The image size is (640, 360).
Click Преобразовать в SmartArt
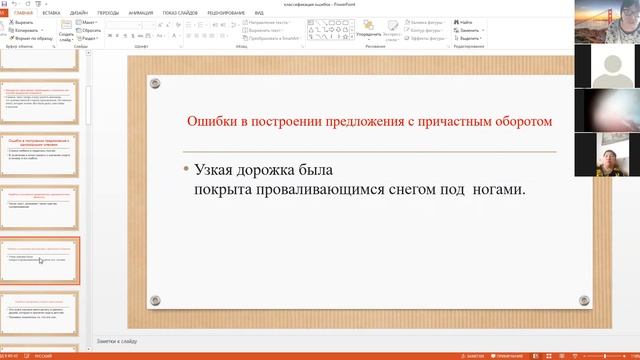pos(271,38)
